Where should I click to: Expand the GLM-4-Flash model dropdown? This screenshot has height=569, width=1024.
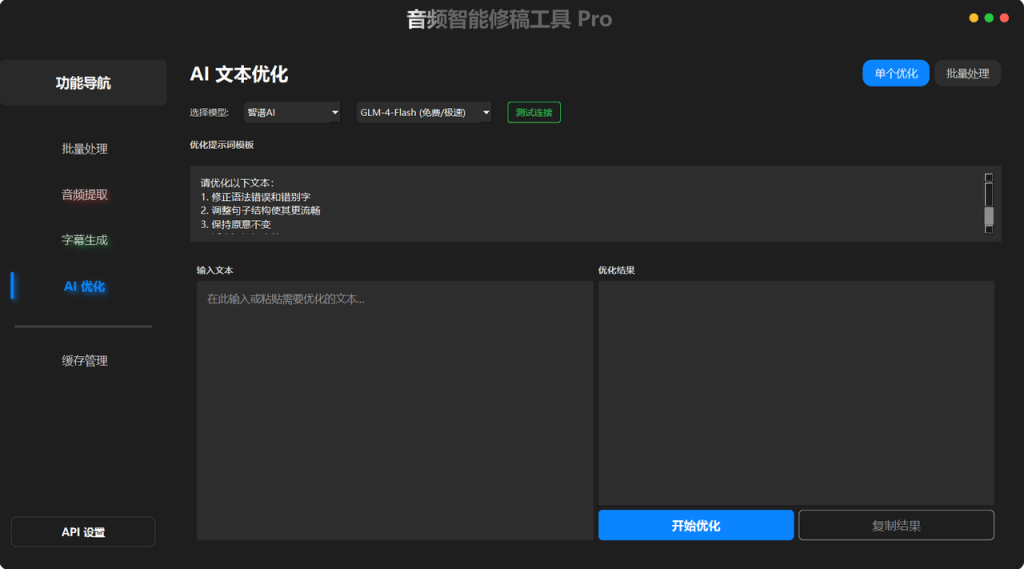point(424,112)
